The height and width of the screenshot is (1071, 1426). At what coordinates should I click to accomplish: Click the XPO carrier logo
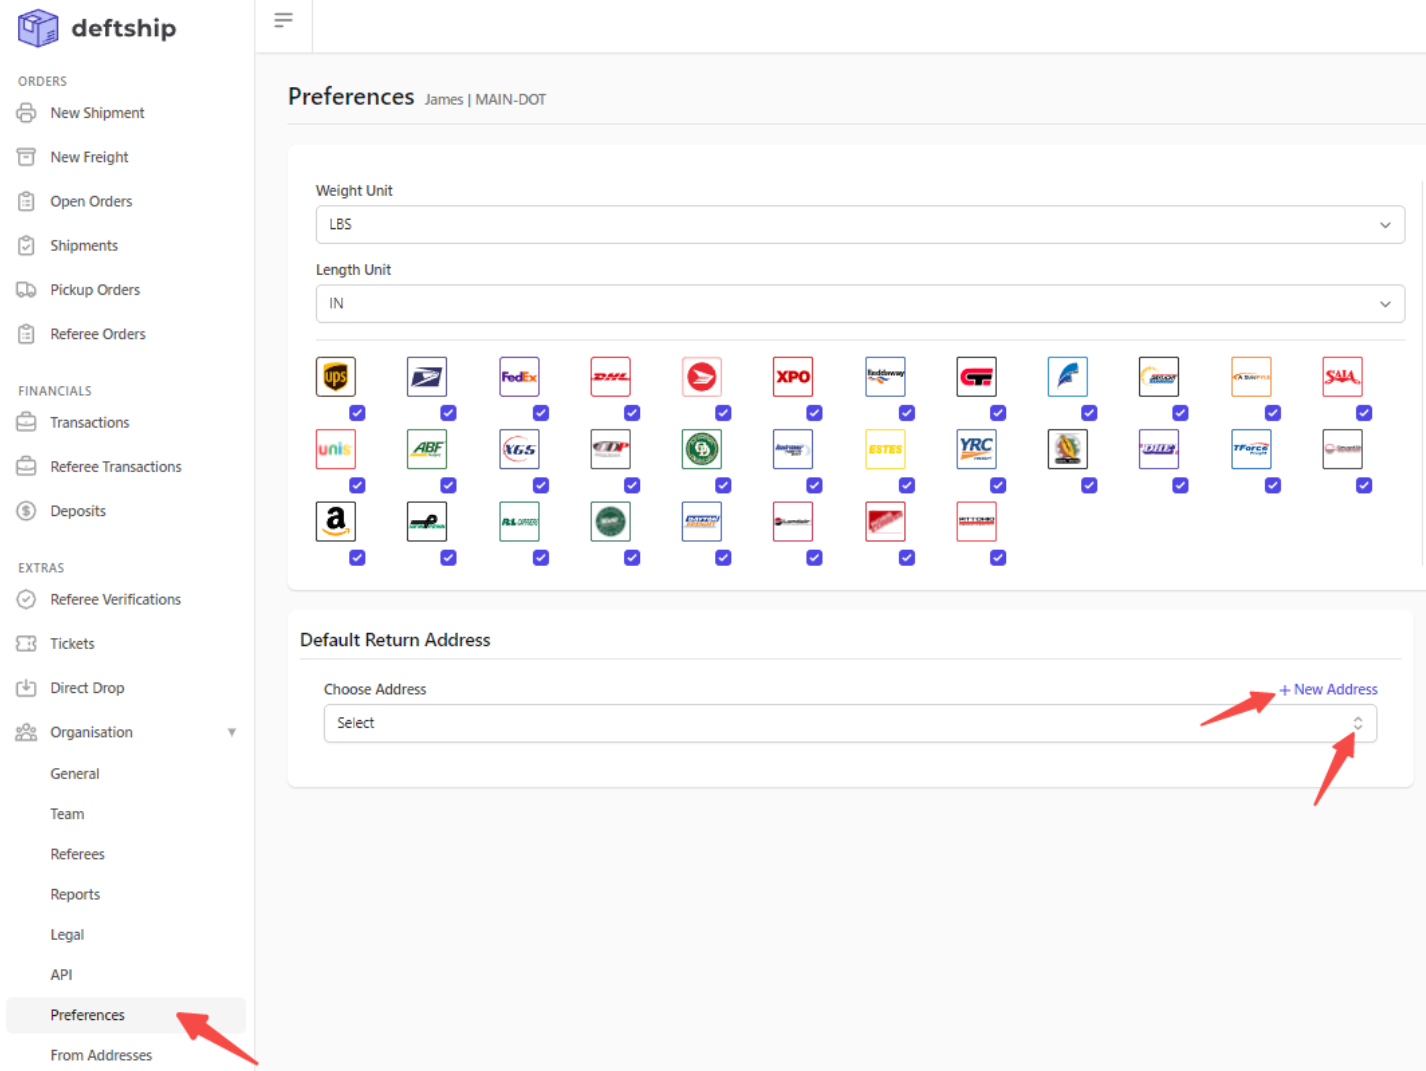pyautogui.click(x=793, y=377)
